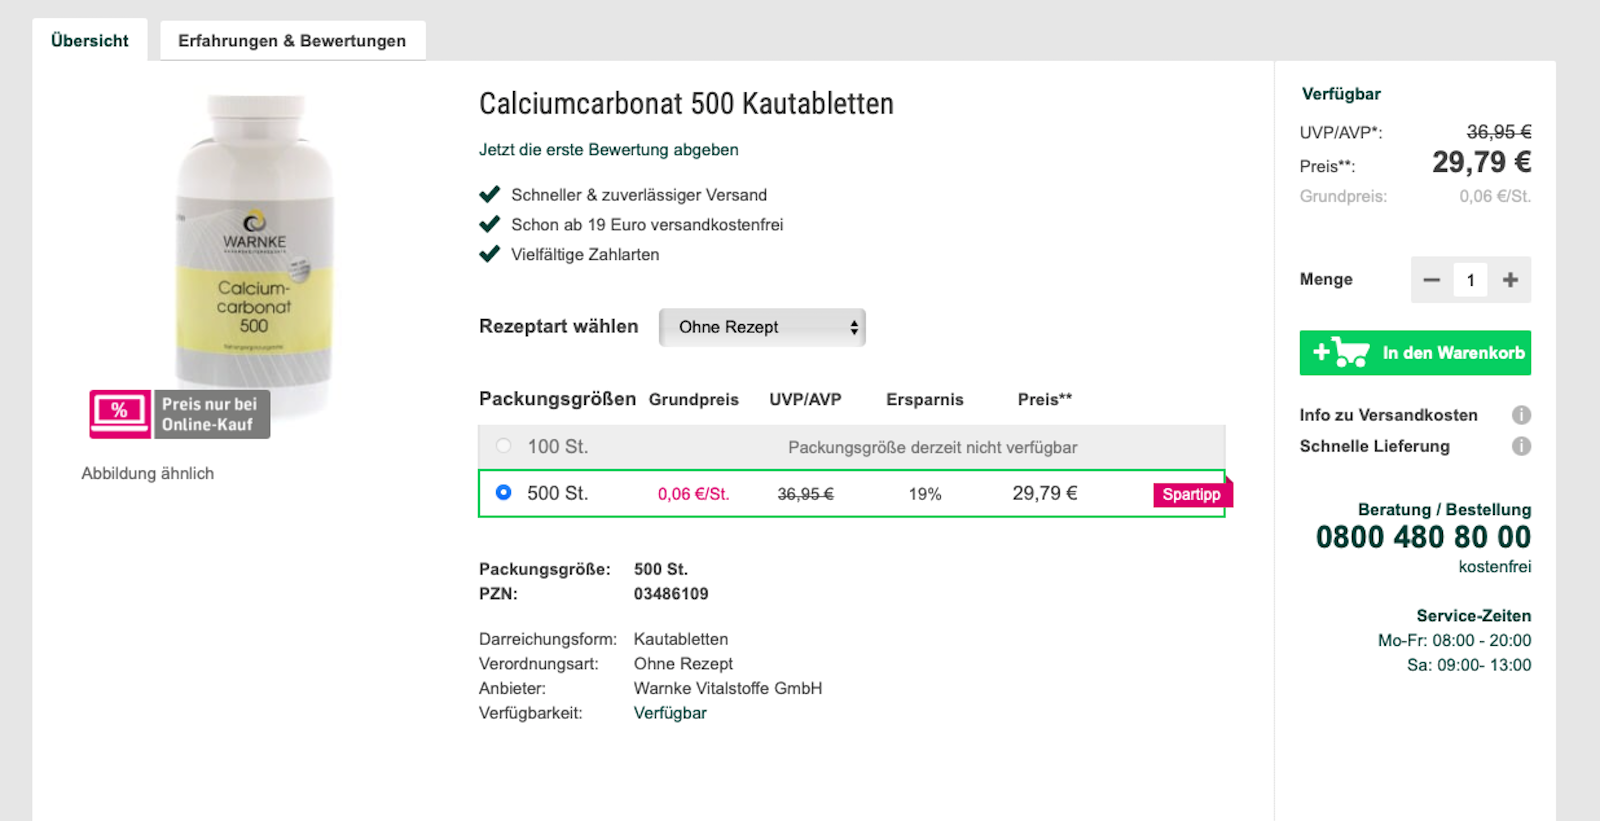Switch to the Übersicht tab
This screenshot has width=1600, height=821.
(x=90, y=41)
